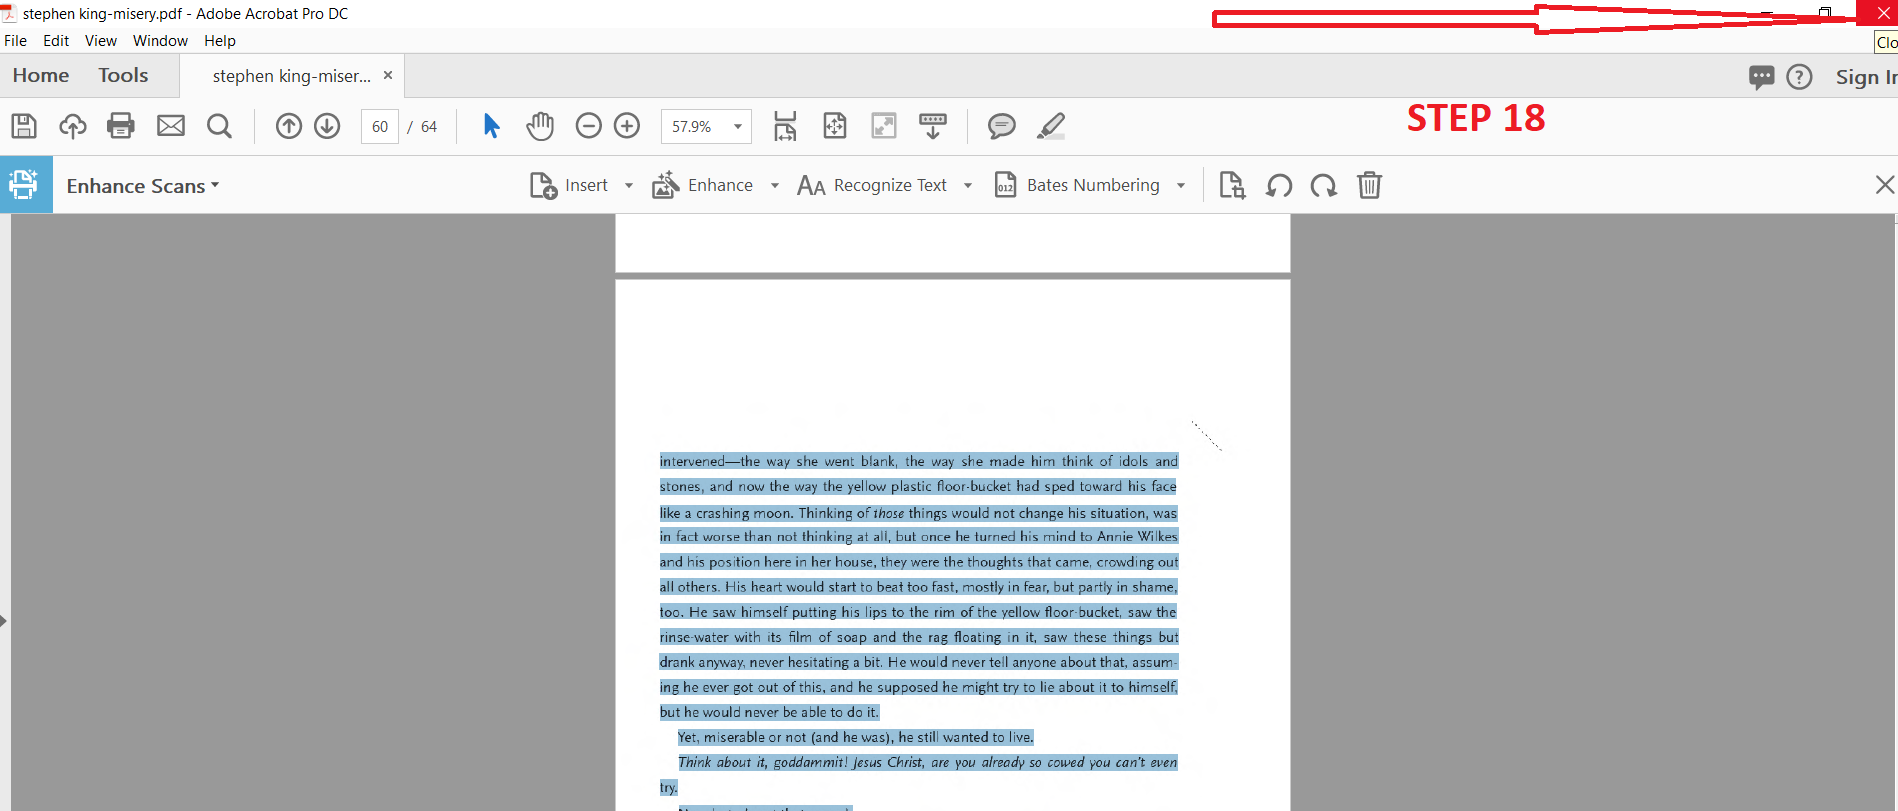
Task: Rotate page clockwise
Action: point(1324,185)
